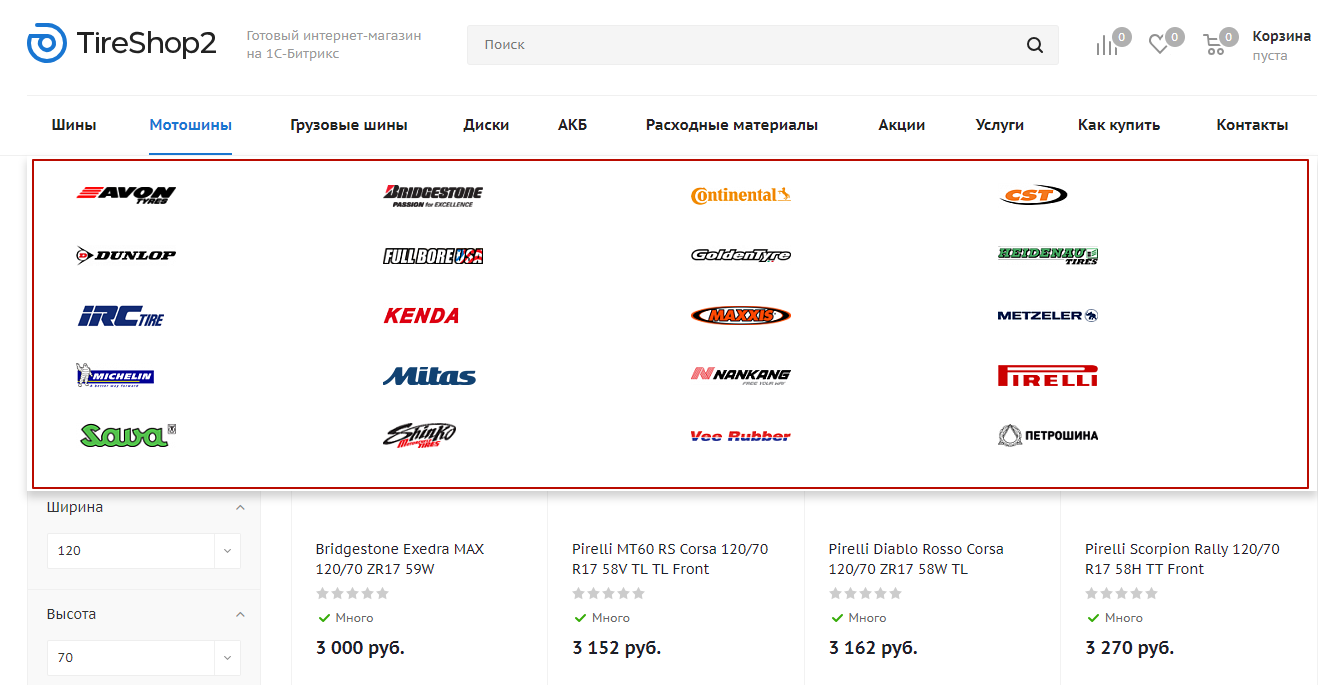Click the 3 000 руб. price

(x=360, y=648)
